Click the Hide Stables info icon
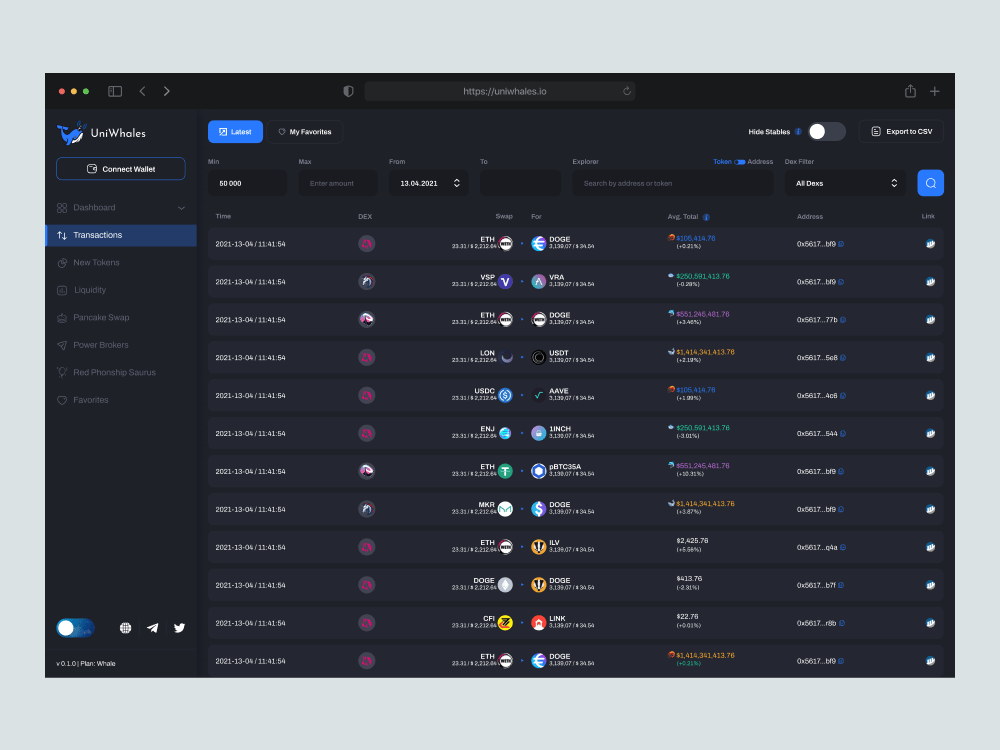This screenshot has width=1000, height=750. pos(798,132)
